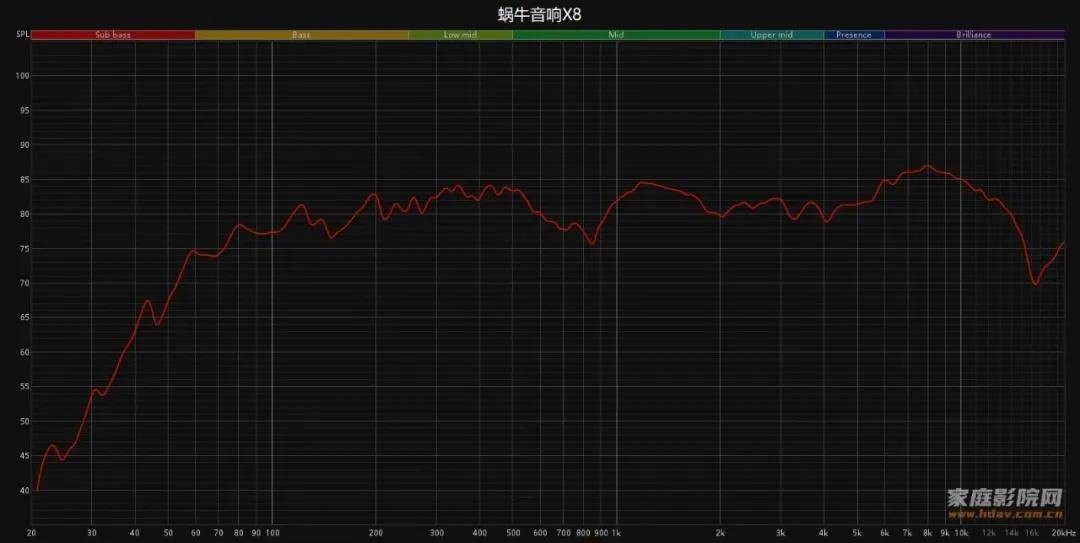Click the green Mid band label

[616, 35]
